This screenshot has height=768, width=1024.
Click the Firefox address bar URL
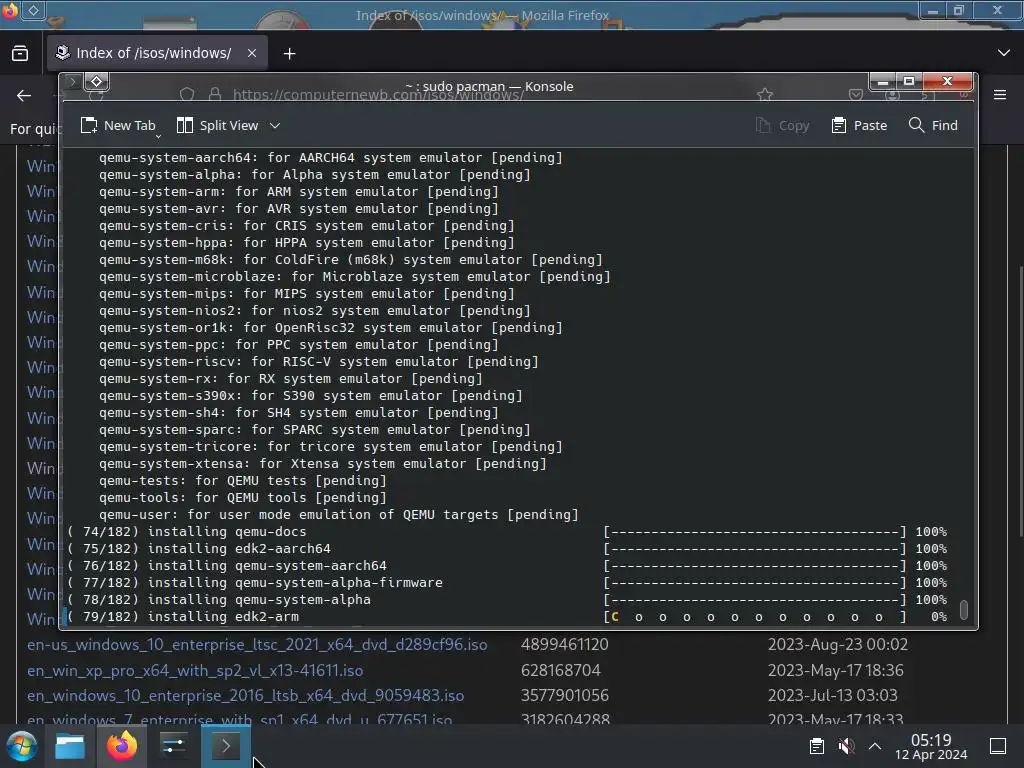tap(378, 95)
